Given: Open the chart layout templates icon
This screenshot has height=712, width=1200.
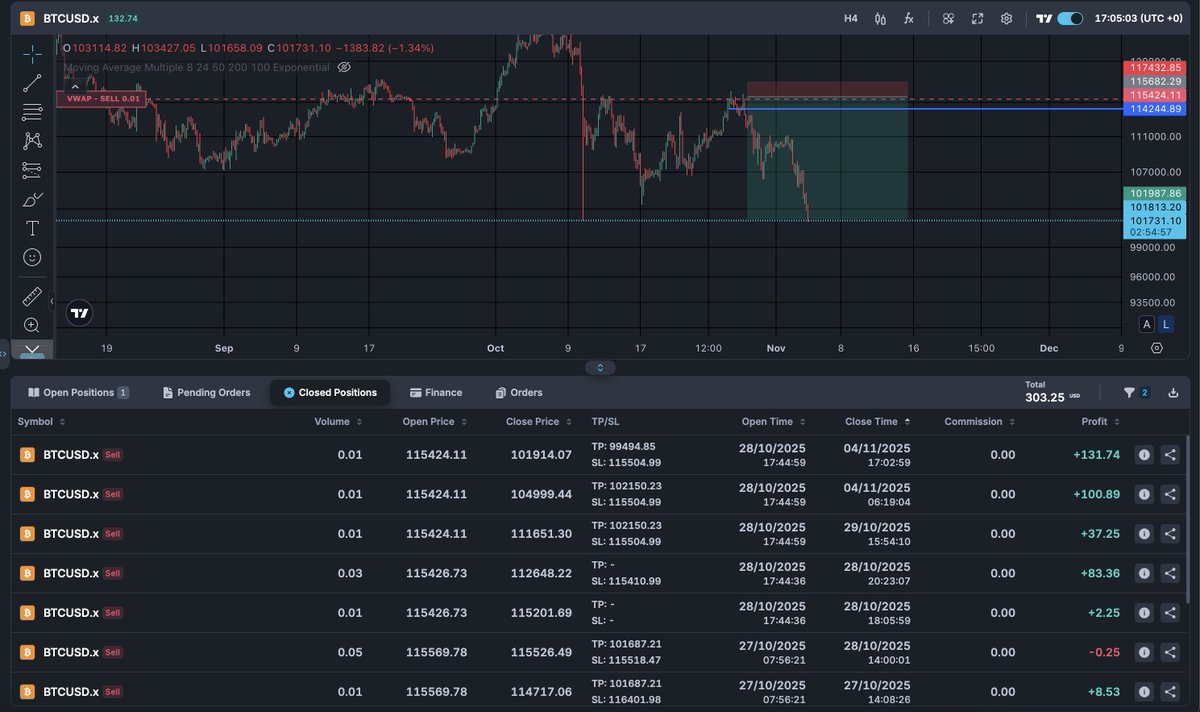Looking at the screenshot, I should (x=948, y=18).
